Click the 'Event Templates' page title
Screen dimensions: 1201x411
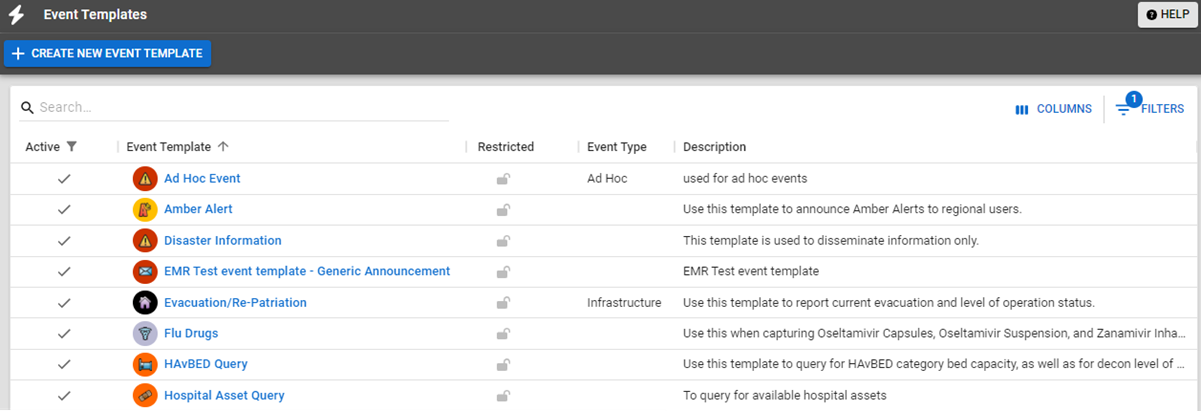(x=95, y=15)
